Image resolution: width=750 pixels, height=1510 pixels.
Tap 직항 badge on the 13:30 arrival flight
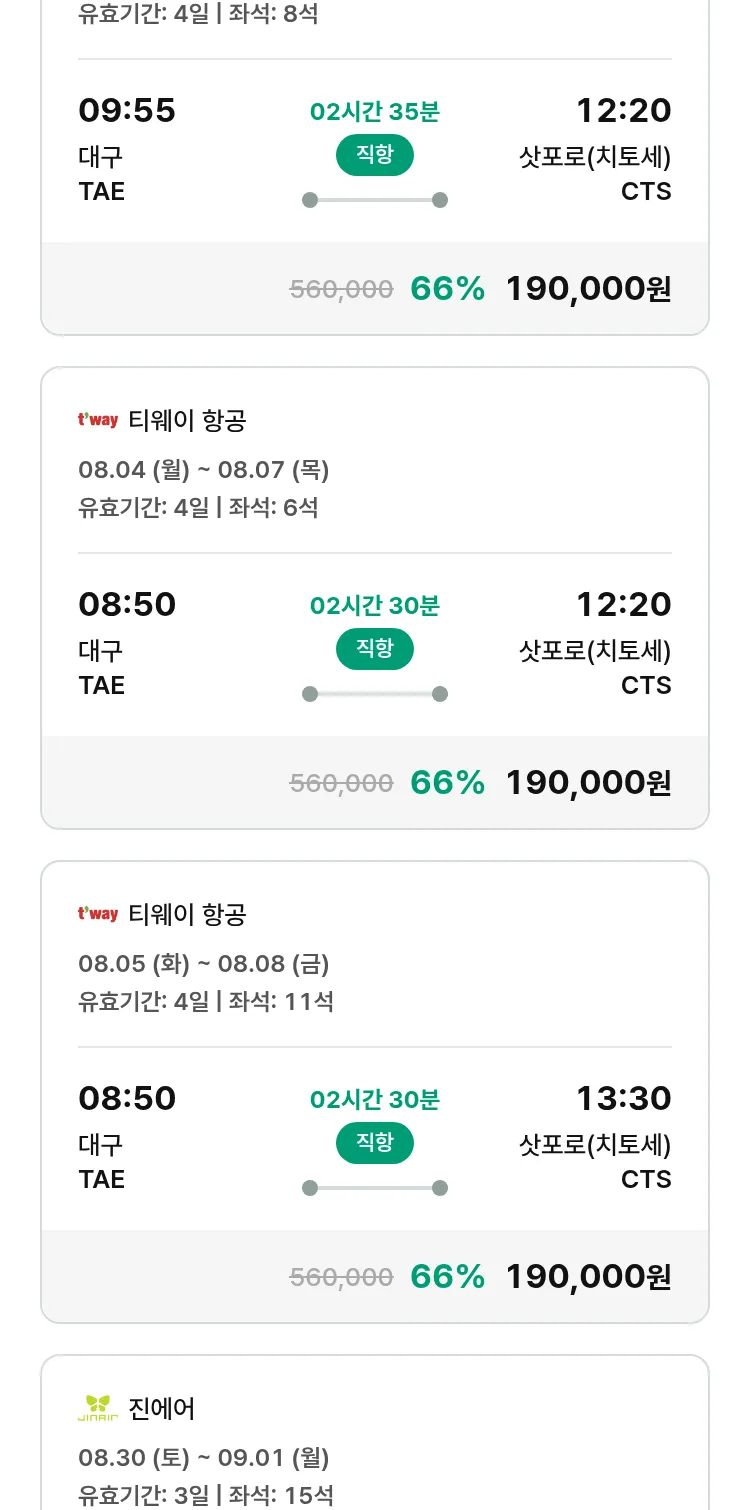click(374, 1143)
